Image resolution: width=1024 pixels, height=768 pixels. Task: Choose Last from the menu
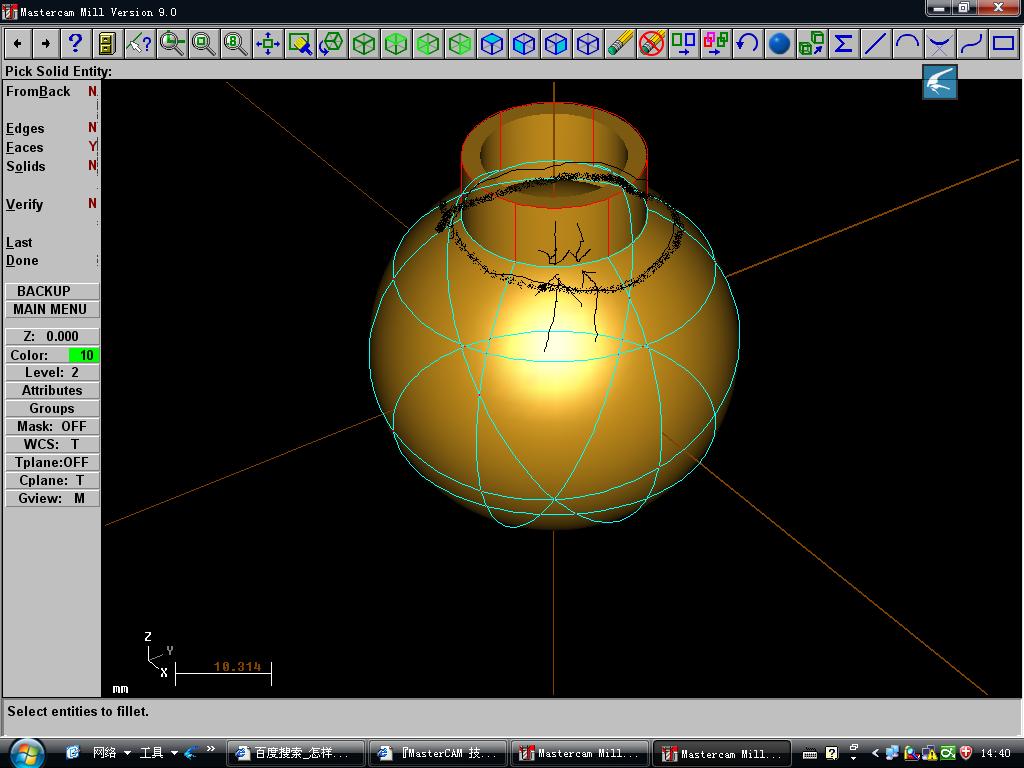pyautogui.click(x=19, y=242)
